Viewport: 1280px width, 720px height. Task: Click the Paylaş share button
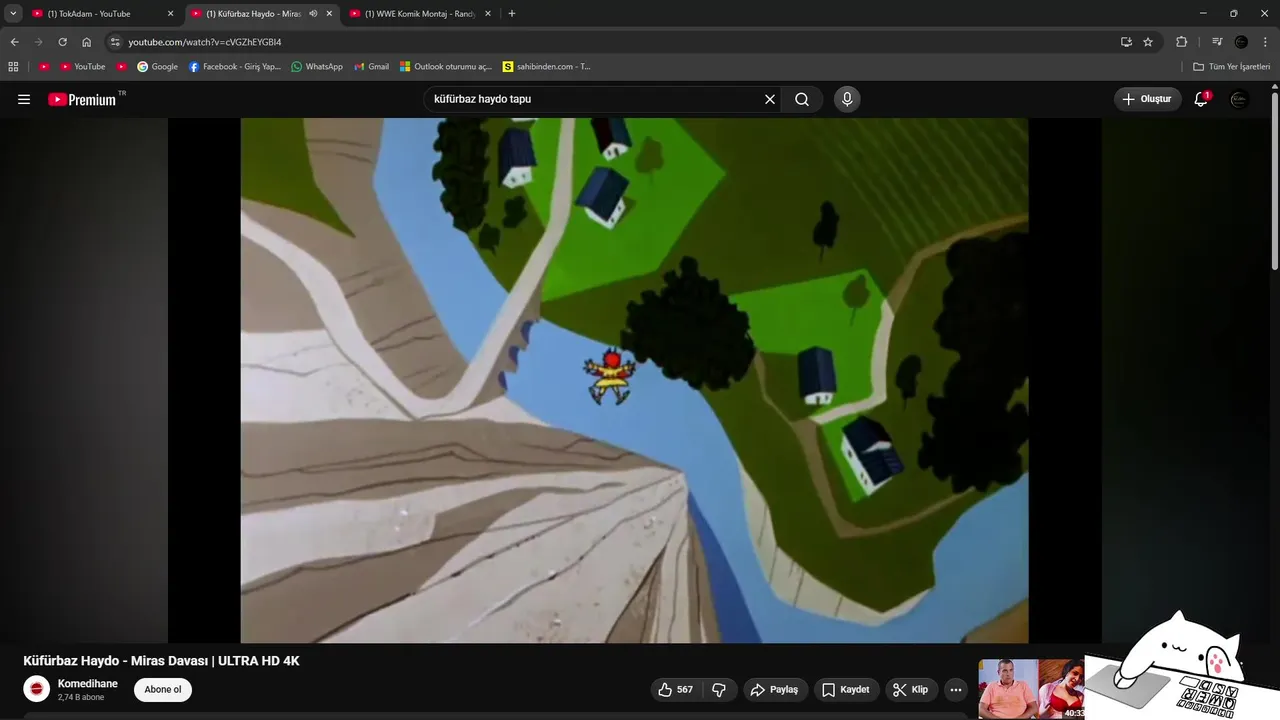(x=774, y=689)
